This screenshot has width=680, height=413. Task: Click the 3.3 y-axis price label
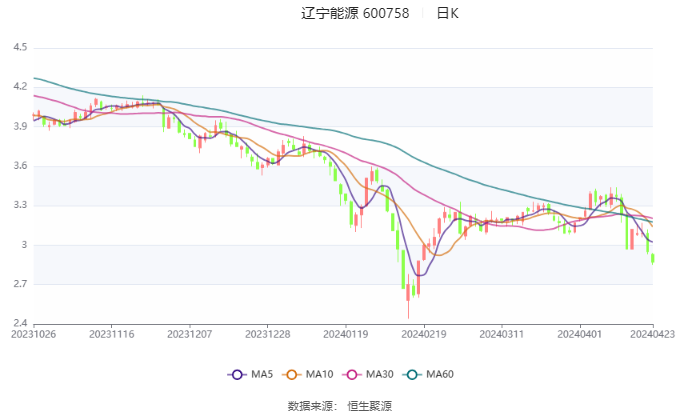[20, 205]
